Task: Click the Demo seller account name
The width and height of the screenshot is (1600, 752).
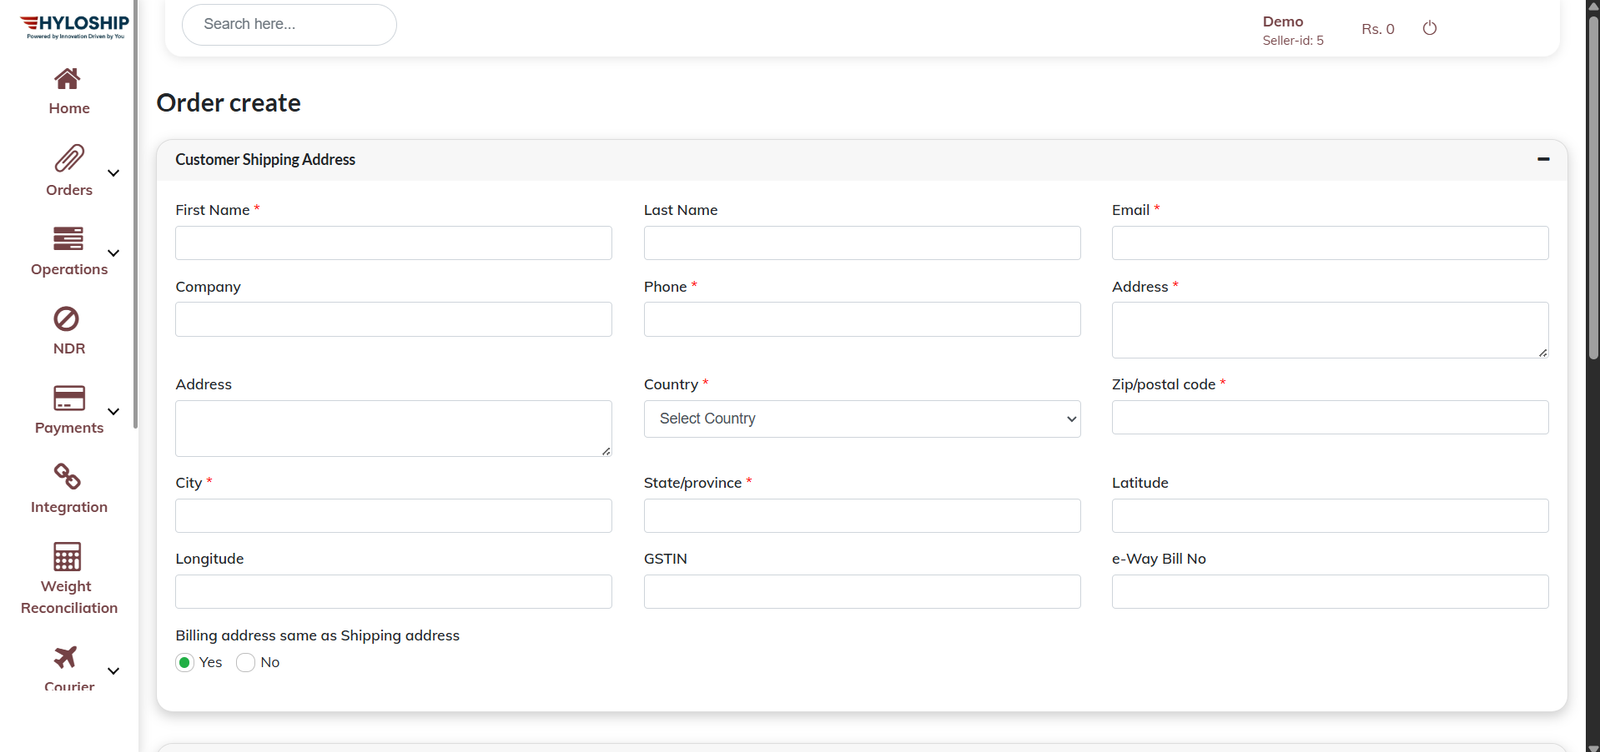Action: click(1282, 22)
